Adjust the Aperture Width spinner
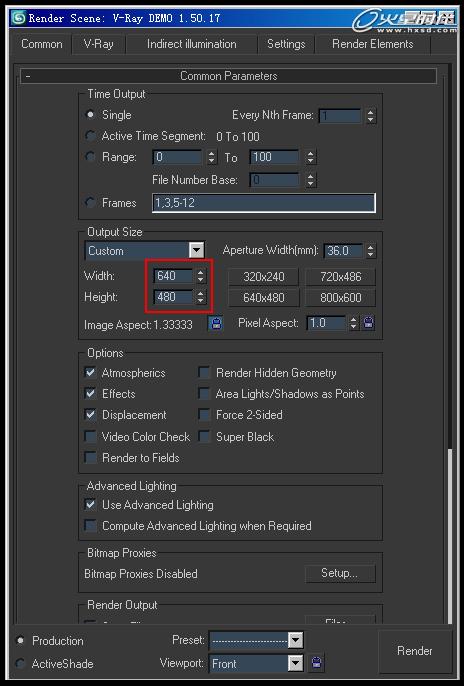The height and width of the screenshot is (686, 464). 370,251
